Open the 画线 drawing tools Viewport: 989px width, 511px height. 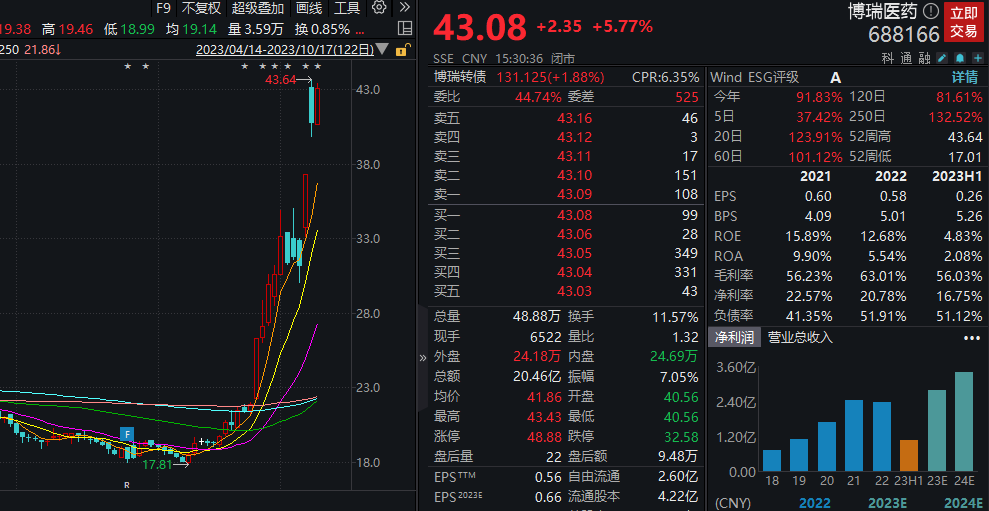tap(309, 8)
